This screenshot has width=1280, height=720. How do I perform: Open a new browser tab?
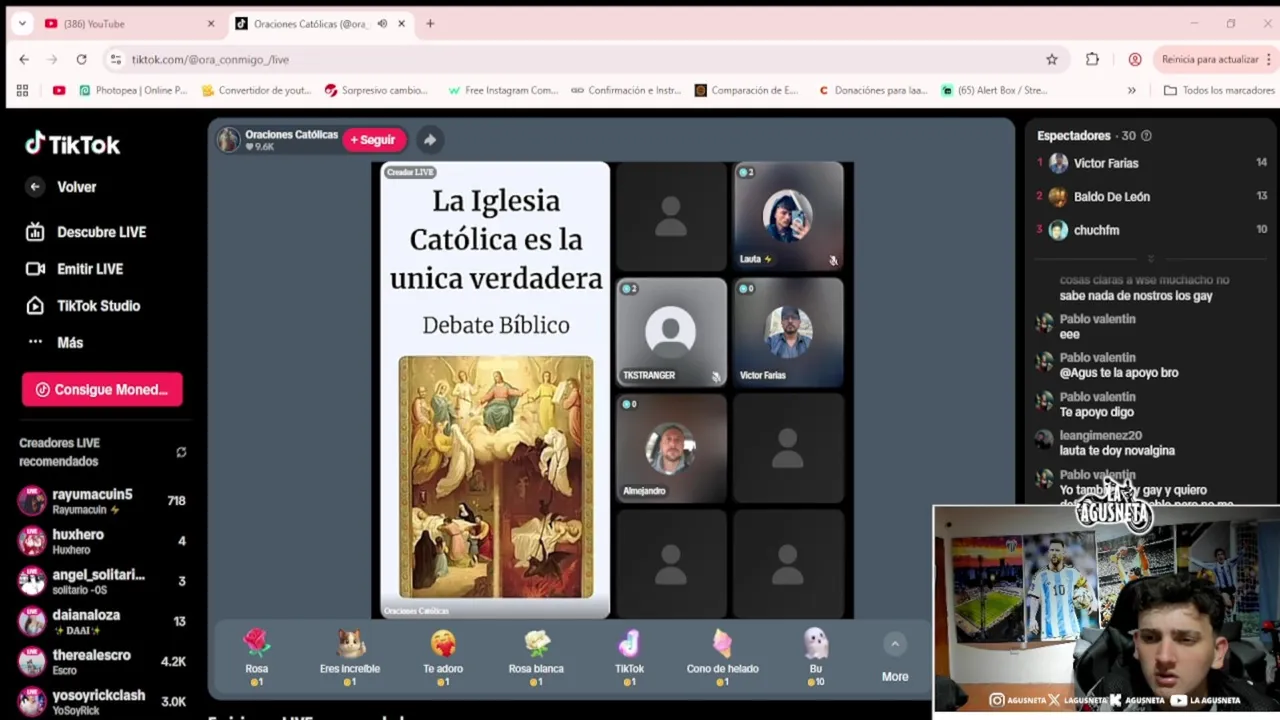coord(430,24)
